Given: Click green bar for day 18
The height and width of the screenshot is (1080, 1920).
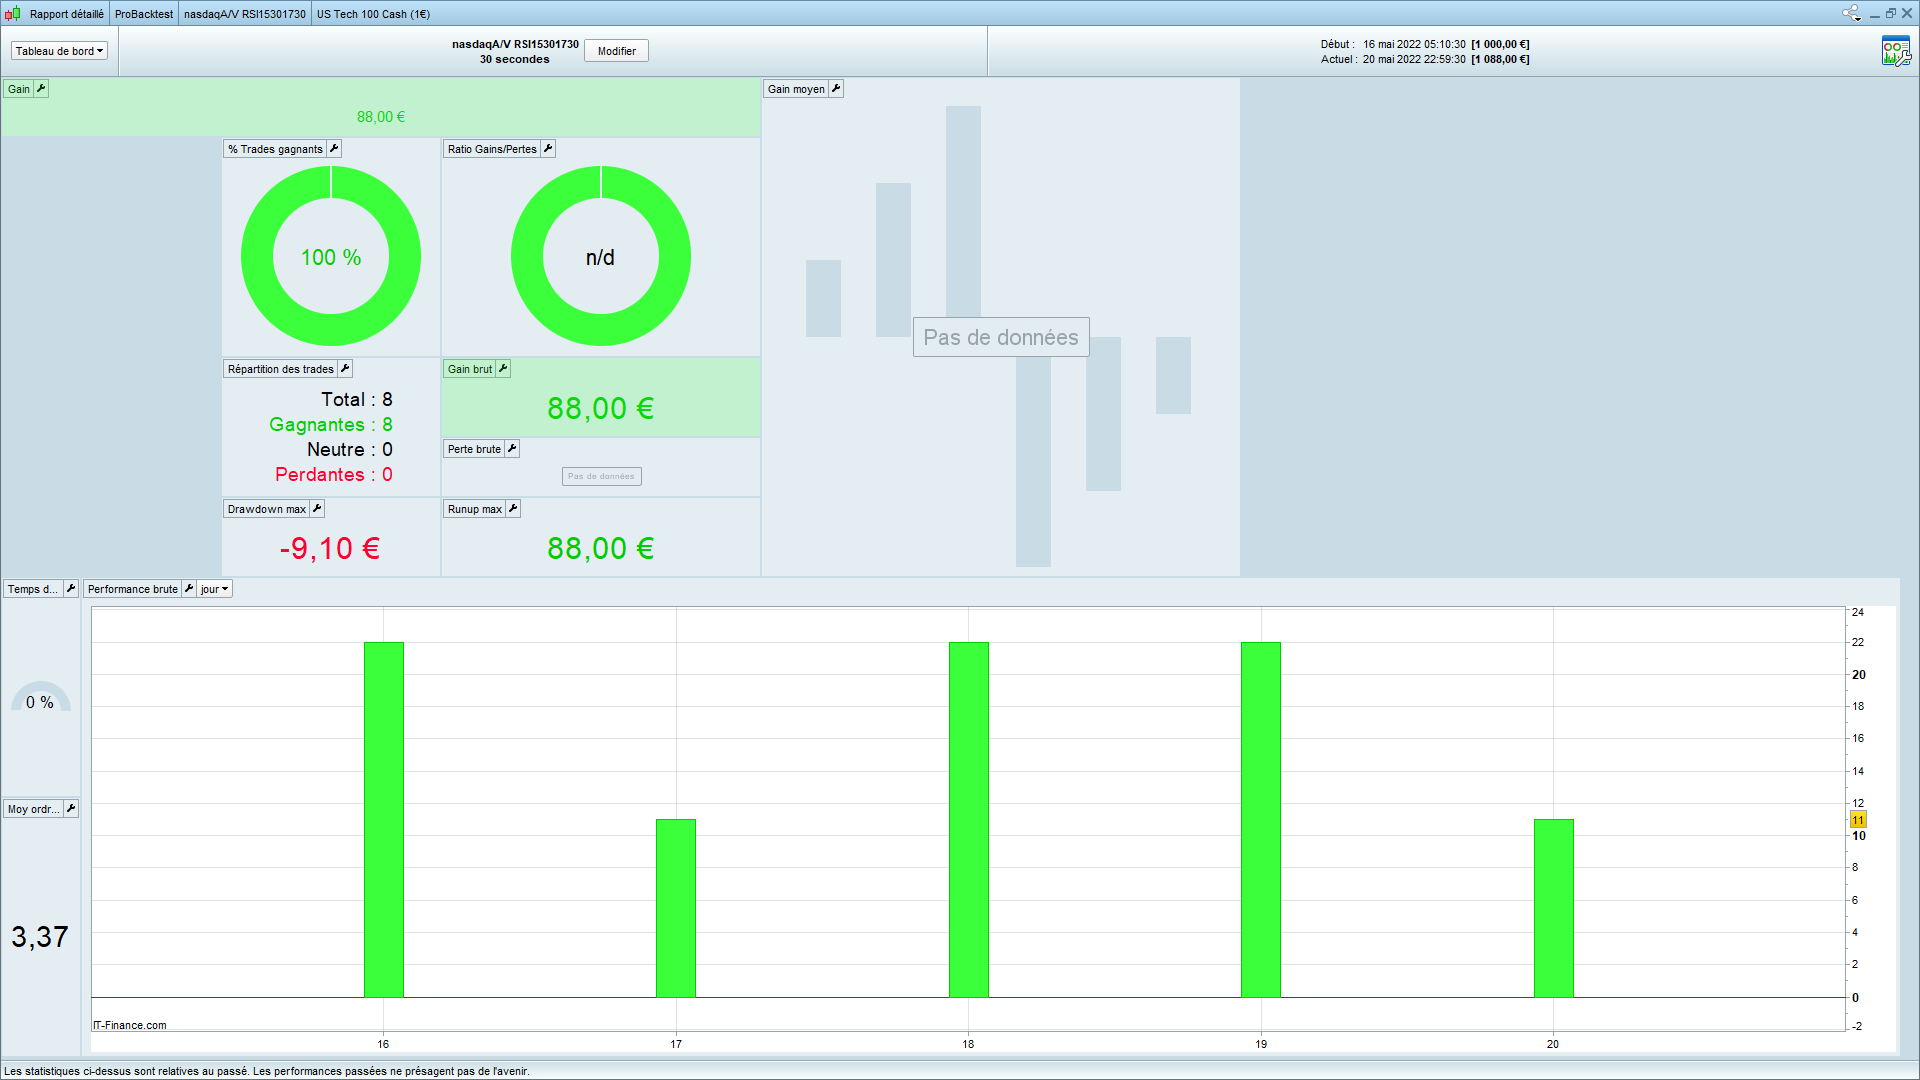Looking at the screenshot, I should (x=968, y=819).
